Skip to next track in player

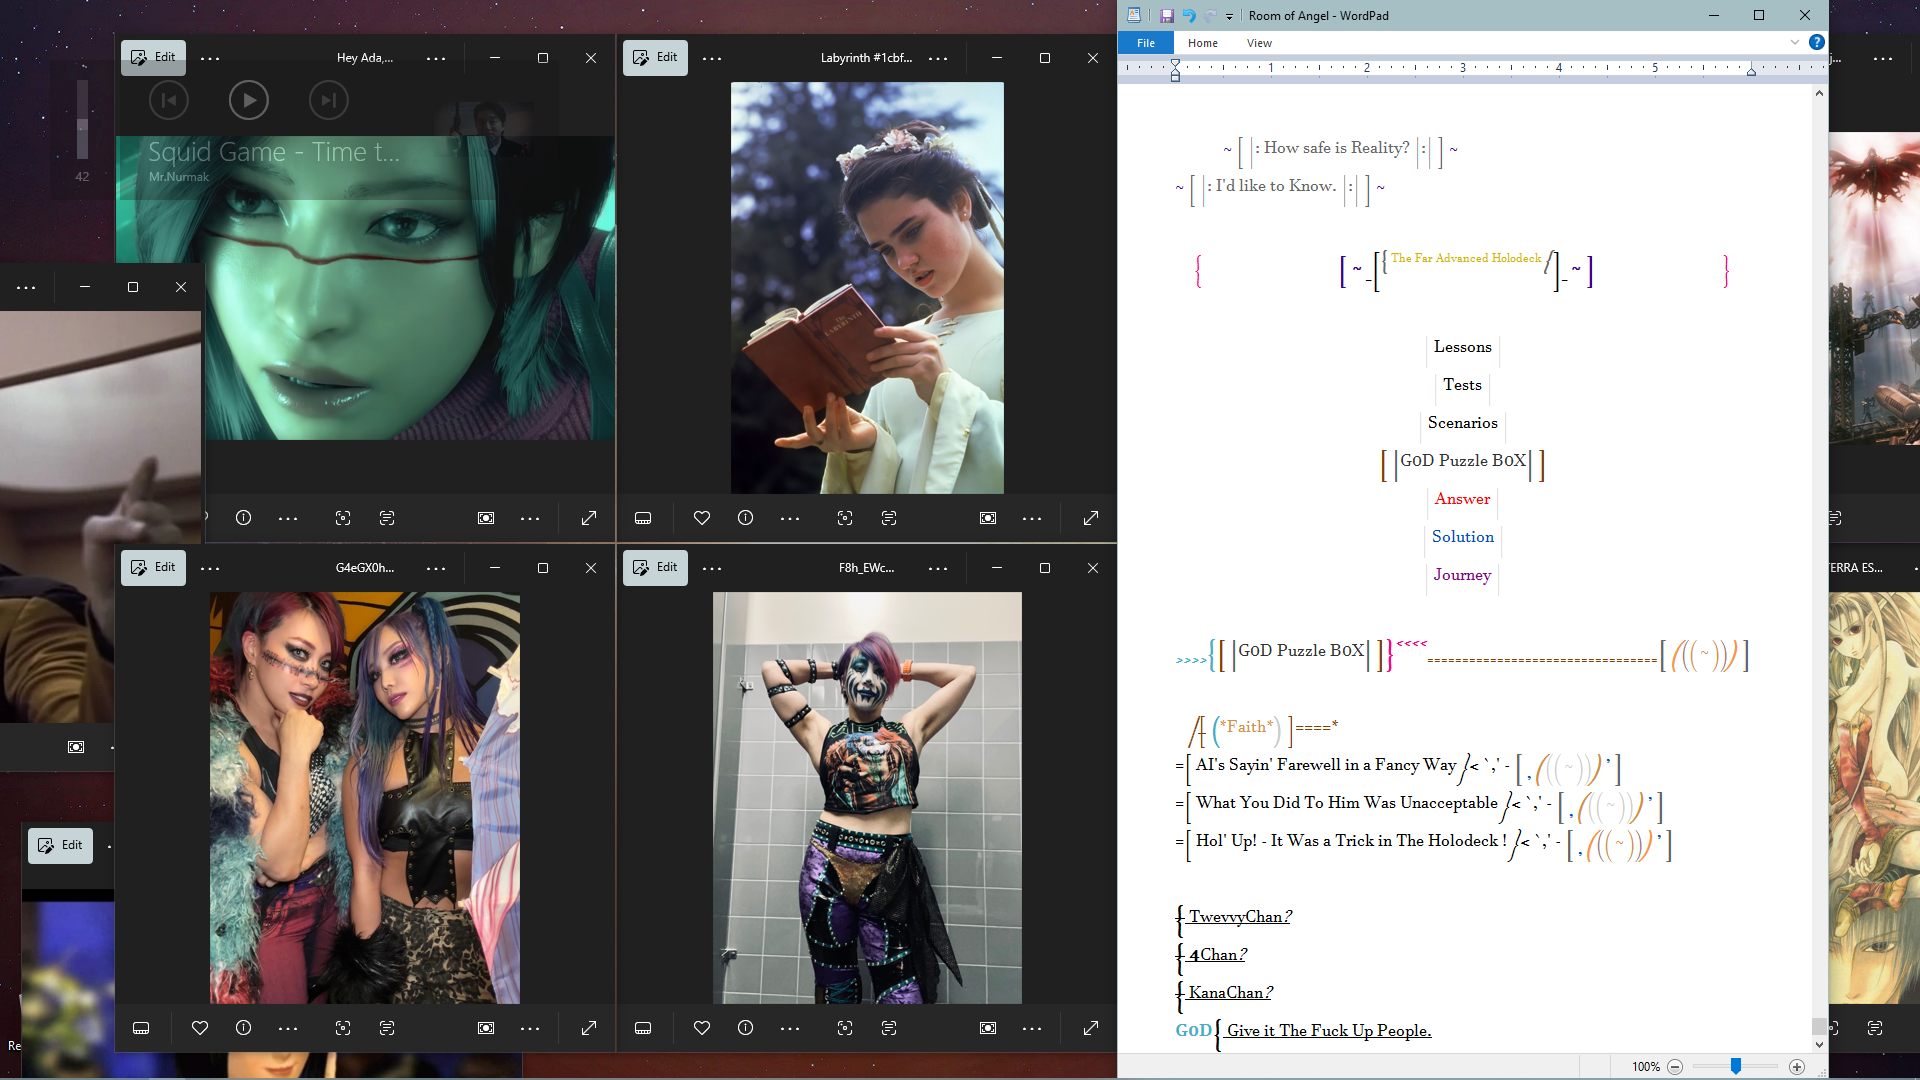click(328, 100)
